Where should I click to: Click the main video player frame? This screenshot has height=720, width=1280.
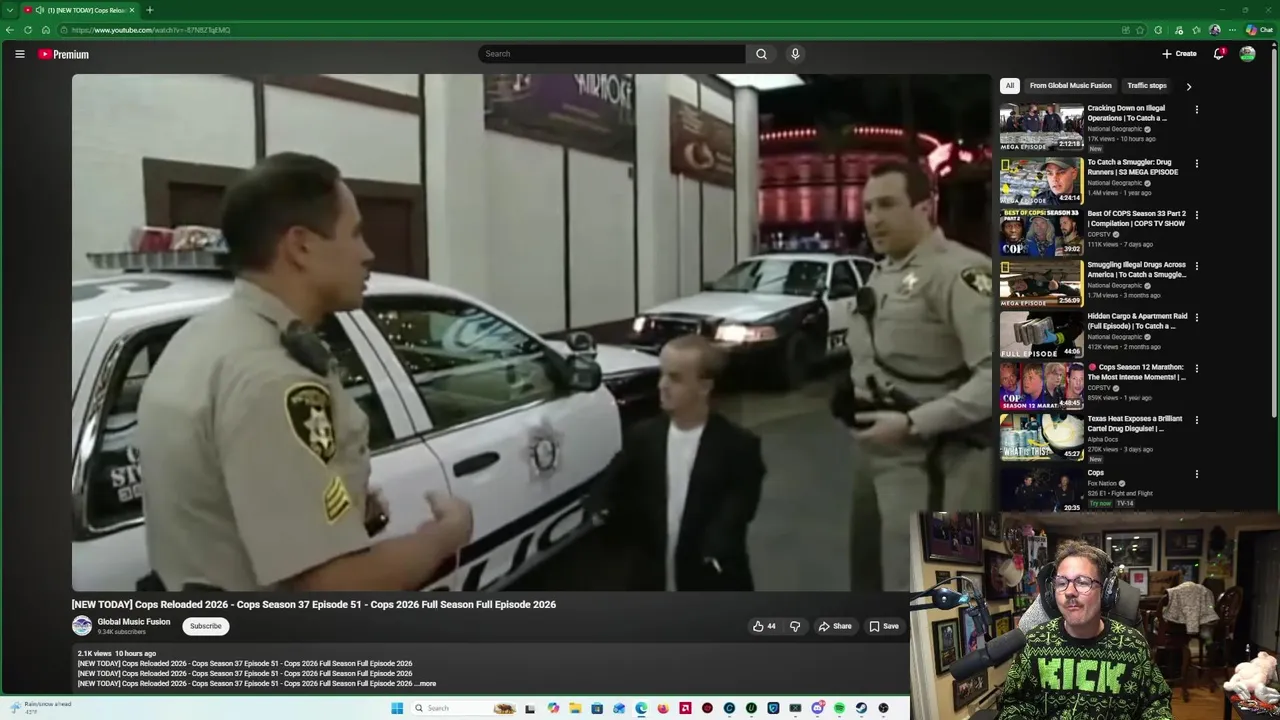pyautogui.click(x=531, y=333)
